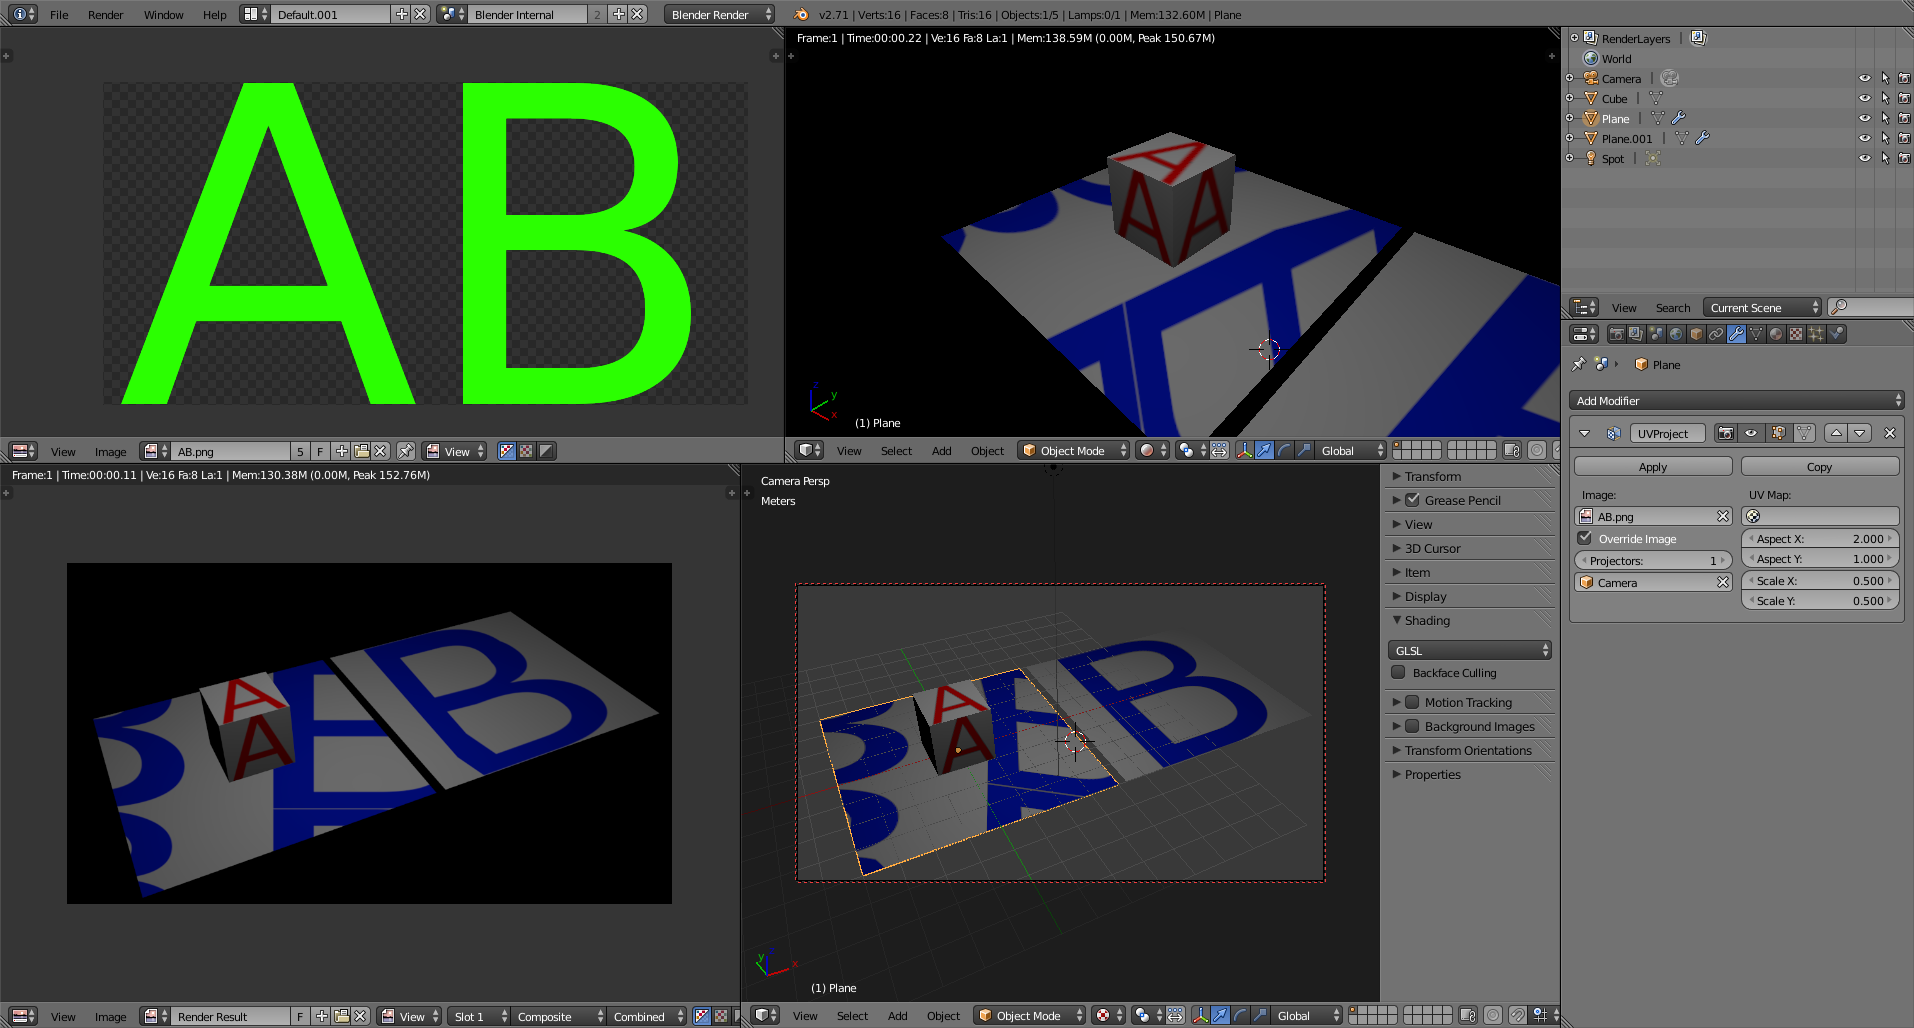
Task: Clear the AB.png image from modifier
Action: tap(1723, 516)
